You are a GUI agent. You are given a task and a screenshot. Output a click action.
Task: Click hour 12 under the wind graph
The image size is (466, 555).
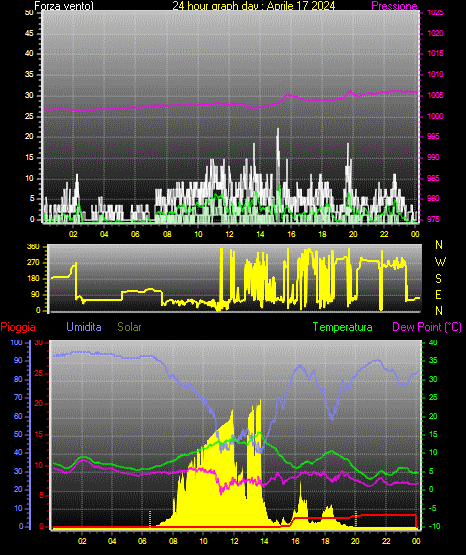tap(229, 234)
